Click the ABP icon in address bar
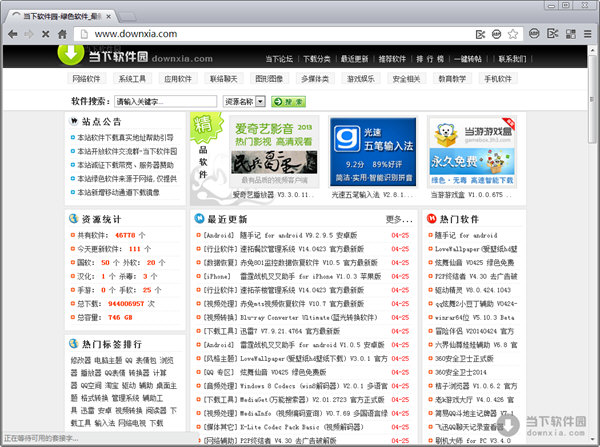This screenshot has width=600, height=447. [x=496, y=34]
